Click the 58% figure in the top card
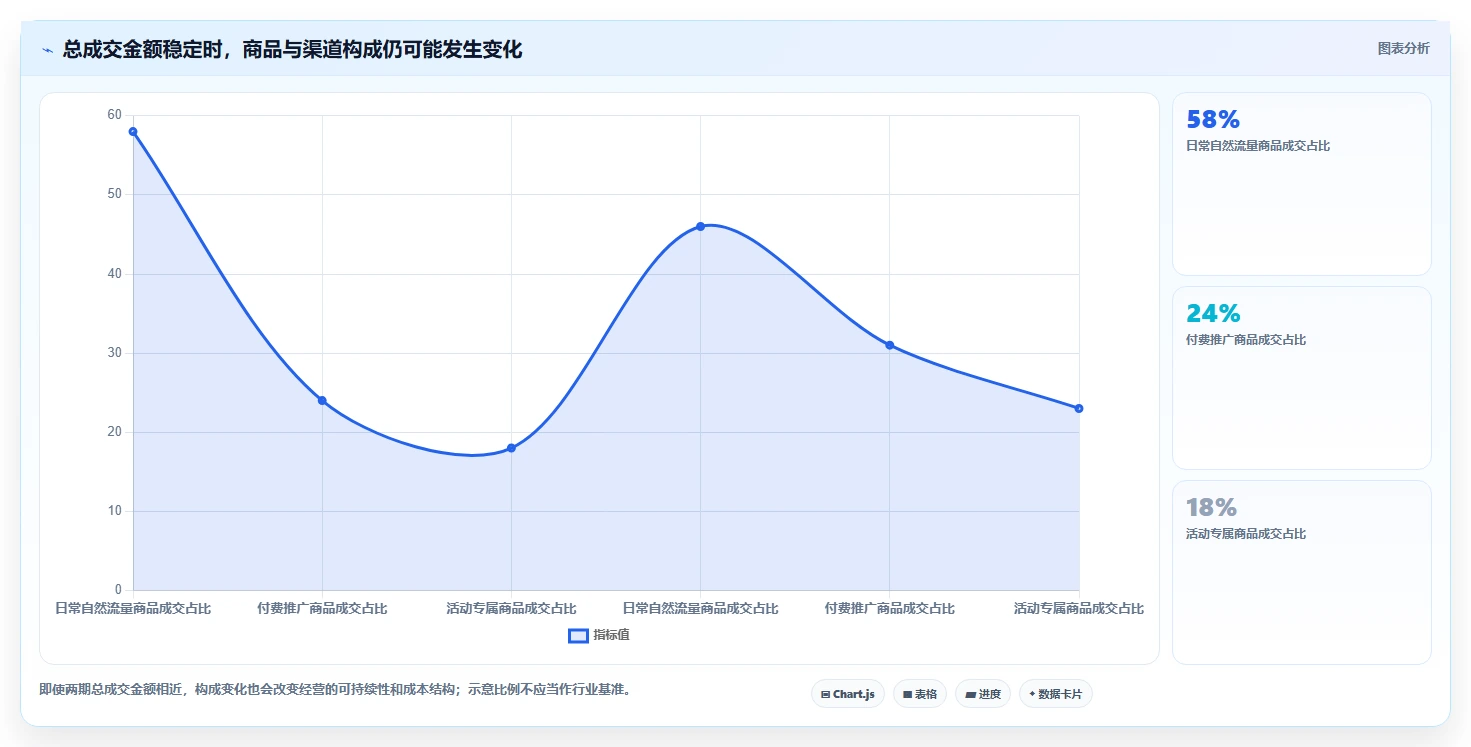 click(1213, 120)
